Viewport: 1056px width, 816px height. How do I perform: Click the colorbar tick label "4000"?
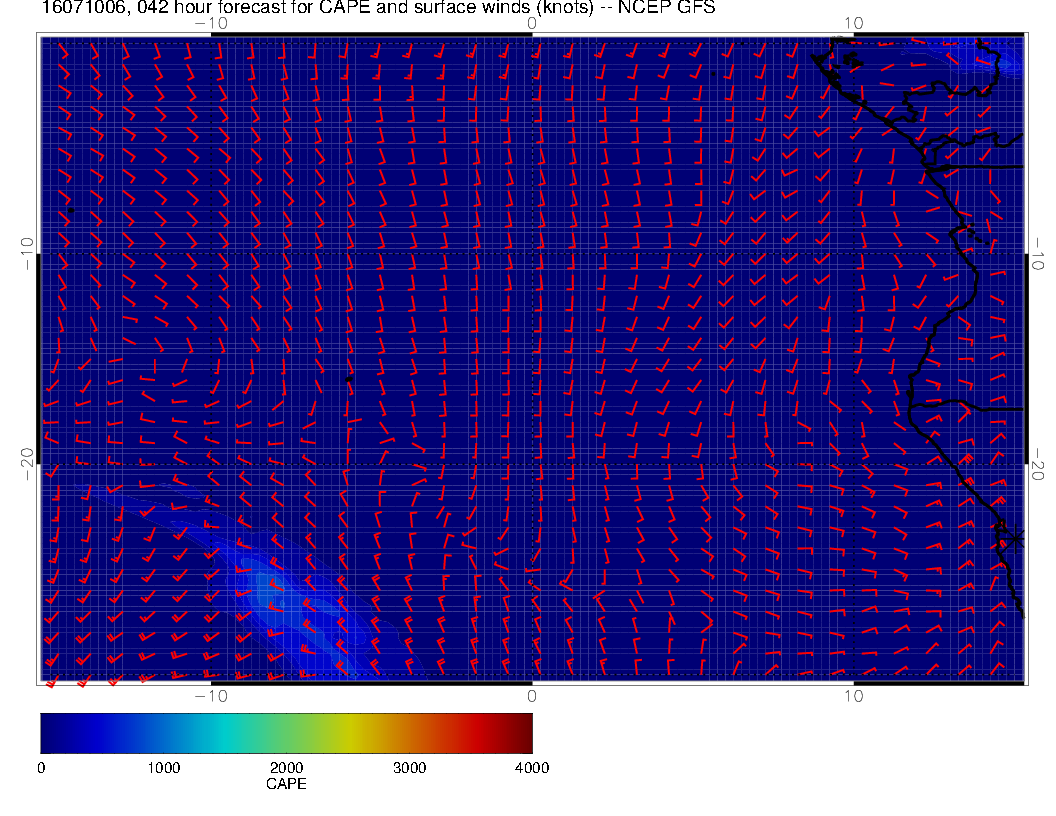(532, 768)
